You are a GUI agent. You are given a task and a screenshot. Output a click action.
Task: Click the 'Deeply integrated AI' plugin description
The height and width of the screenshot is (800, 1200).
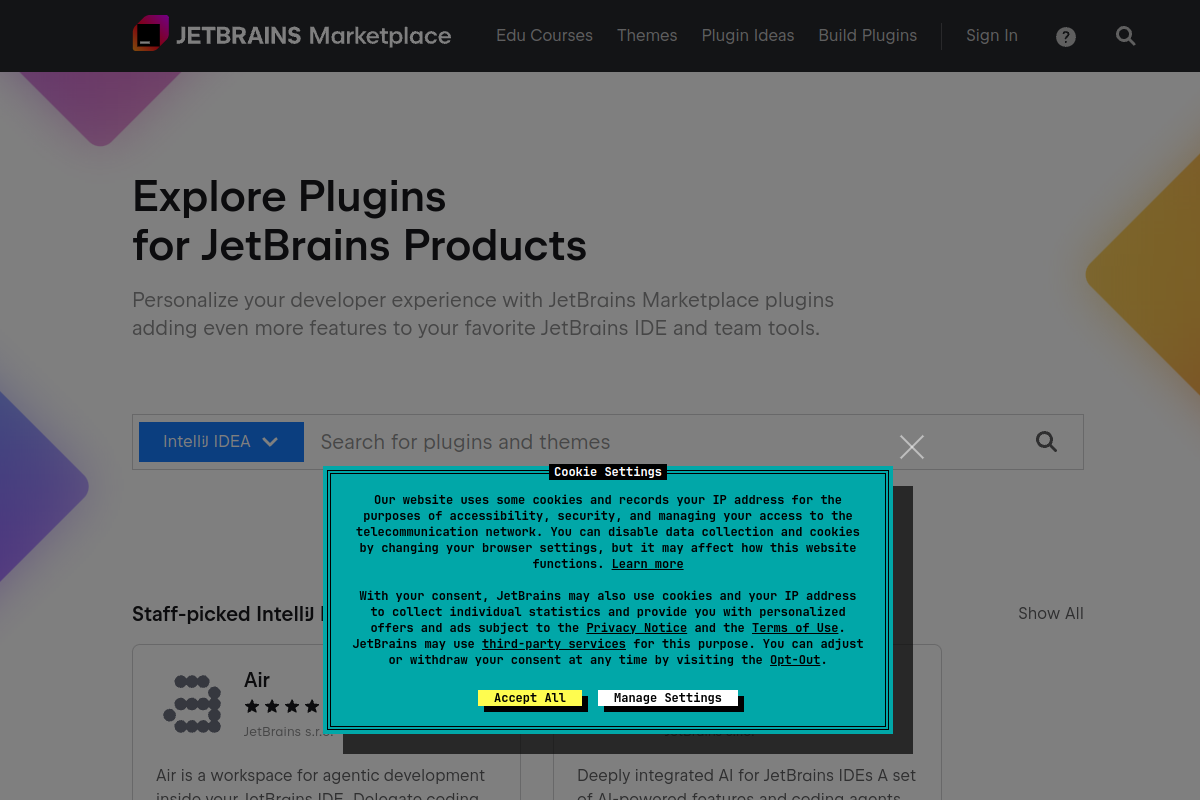(x=747, y=786)
